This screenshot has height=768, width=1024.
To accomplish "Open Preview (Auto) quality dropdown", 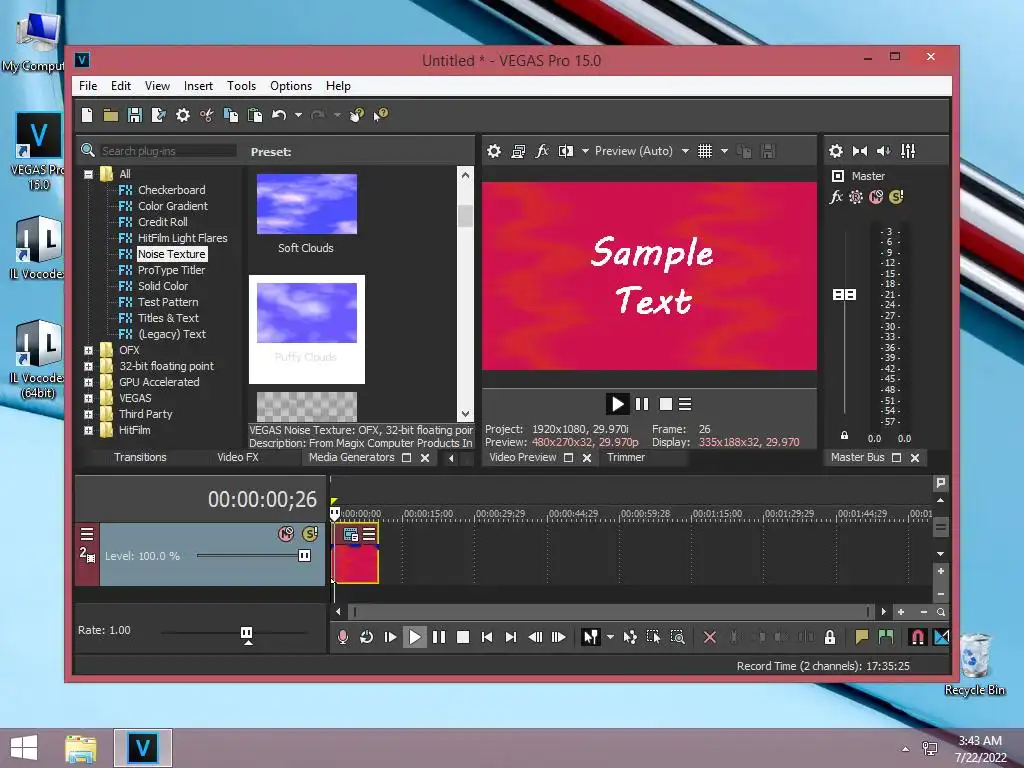I will 642,152.
